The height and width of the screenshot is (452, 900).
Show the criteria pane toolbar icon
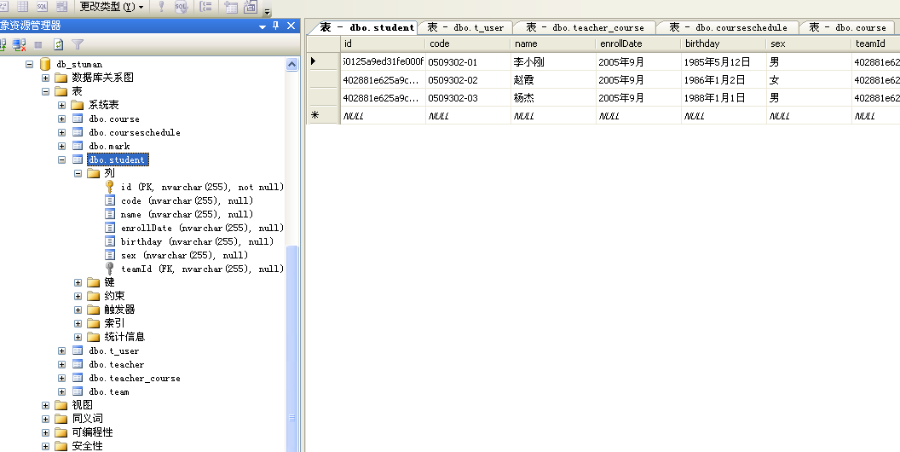point(23,7)
